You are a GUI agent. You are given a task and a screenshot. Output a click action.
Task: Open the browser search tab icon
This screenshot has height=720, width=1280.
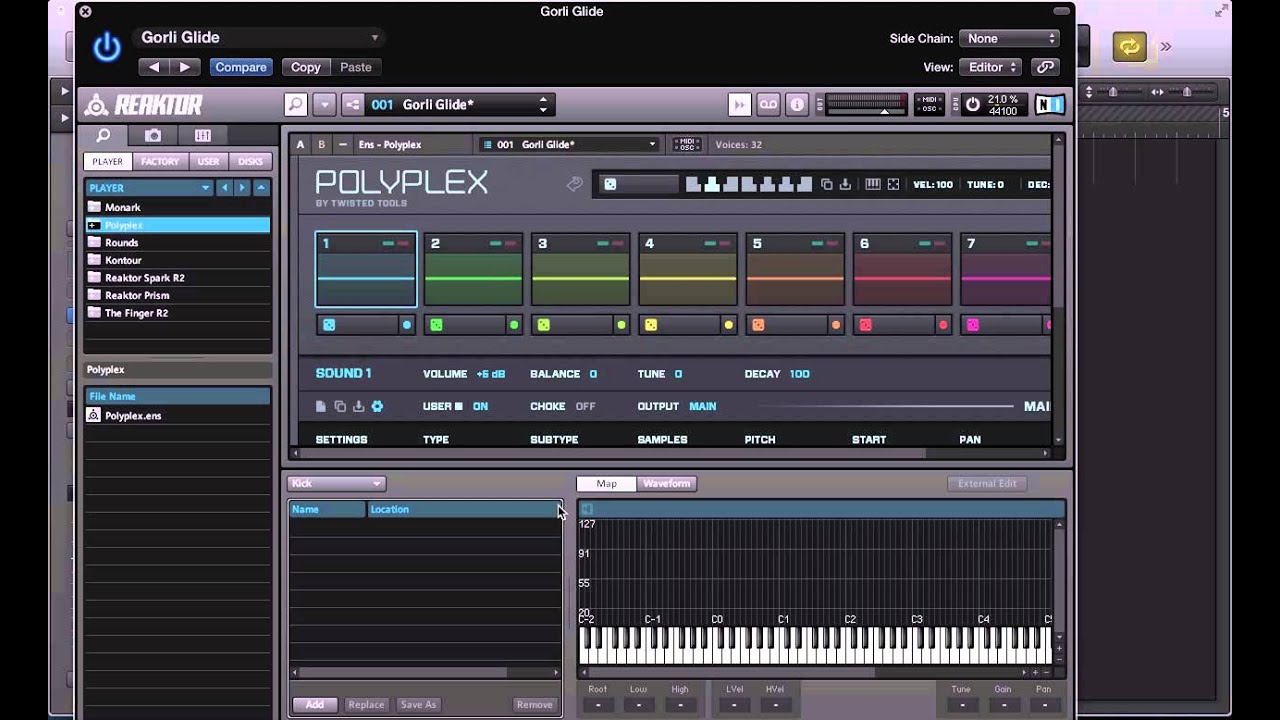tap(104, 135)
